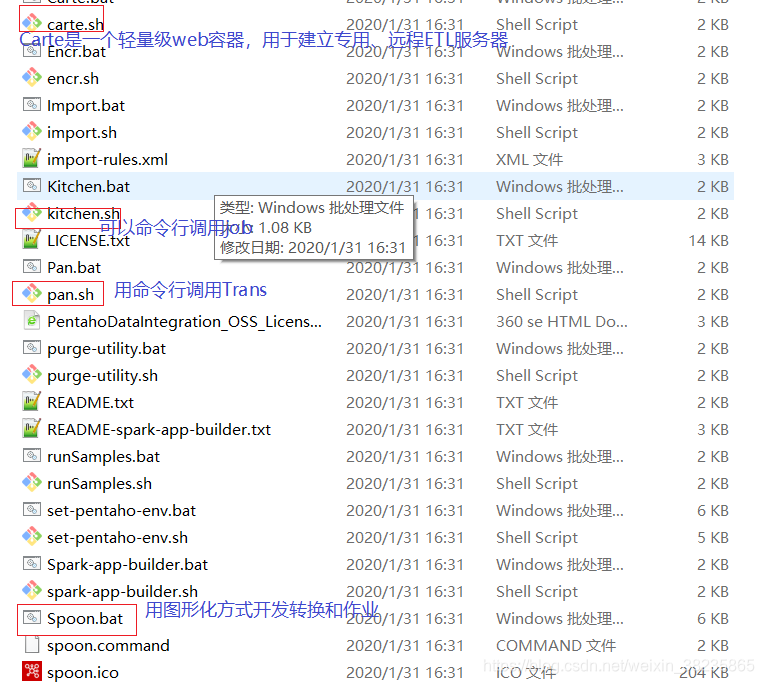Click the spark-app-builder.sh file icon
This screenshot has width=764, height=684.
pyautogui.click(x=32, y=590)
